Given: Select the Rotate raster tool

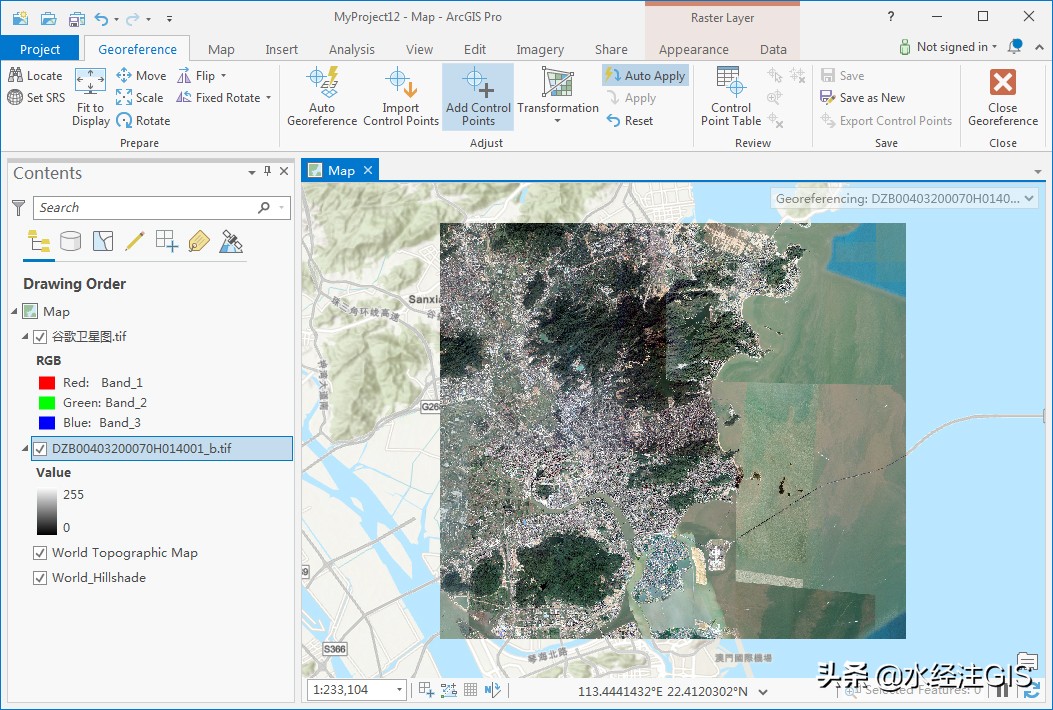Looking at the screenshot, I should pos(143,121).
